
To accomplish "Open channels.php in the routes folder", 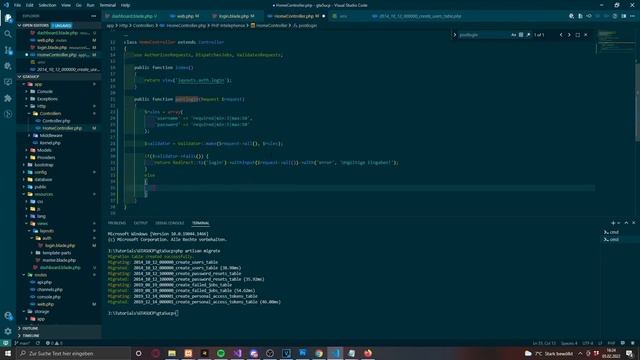I will (x=49, y=289).
